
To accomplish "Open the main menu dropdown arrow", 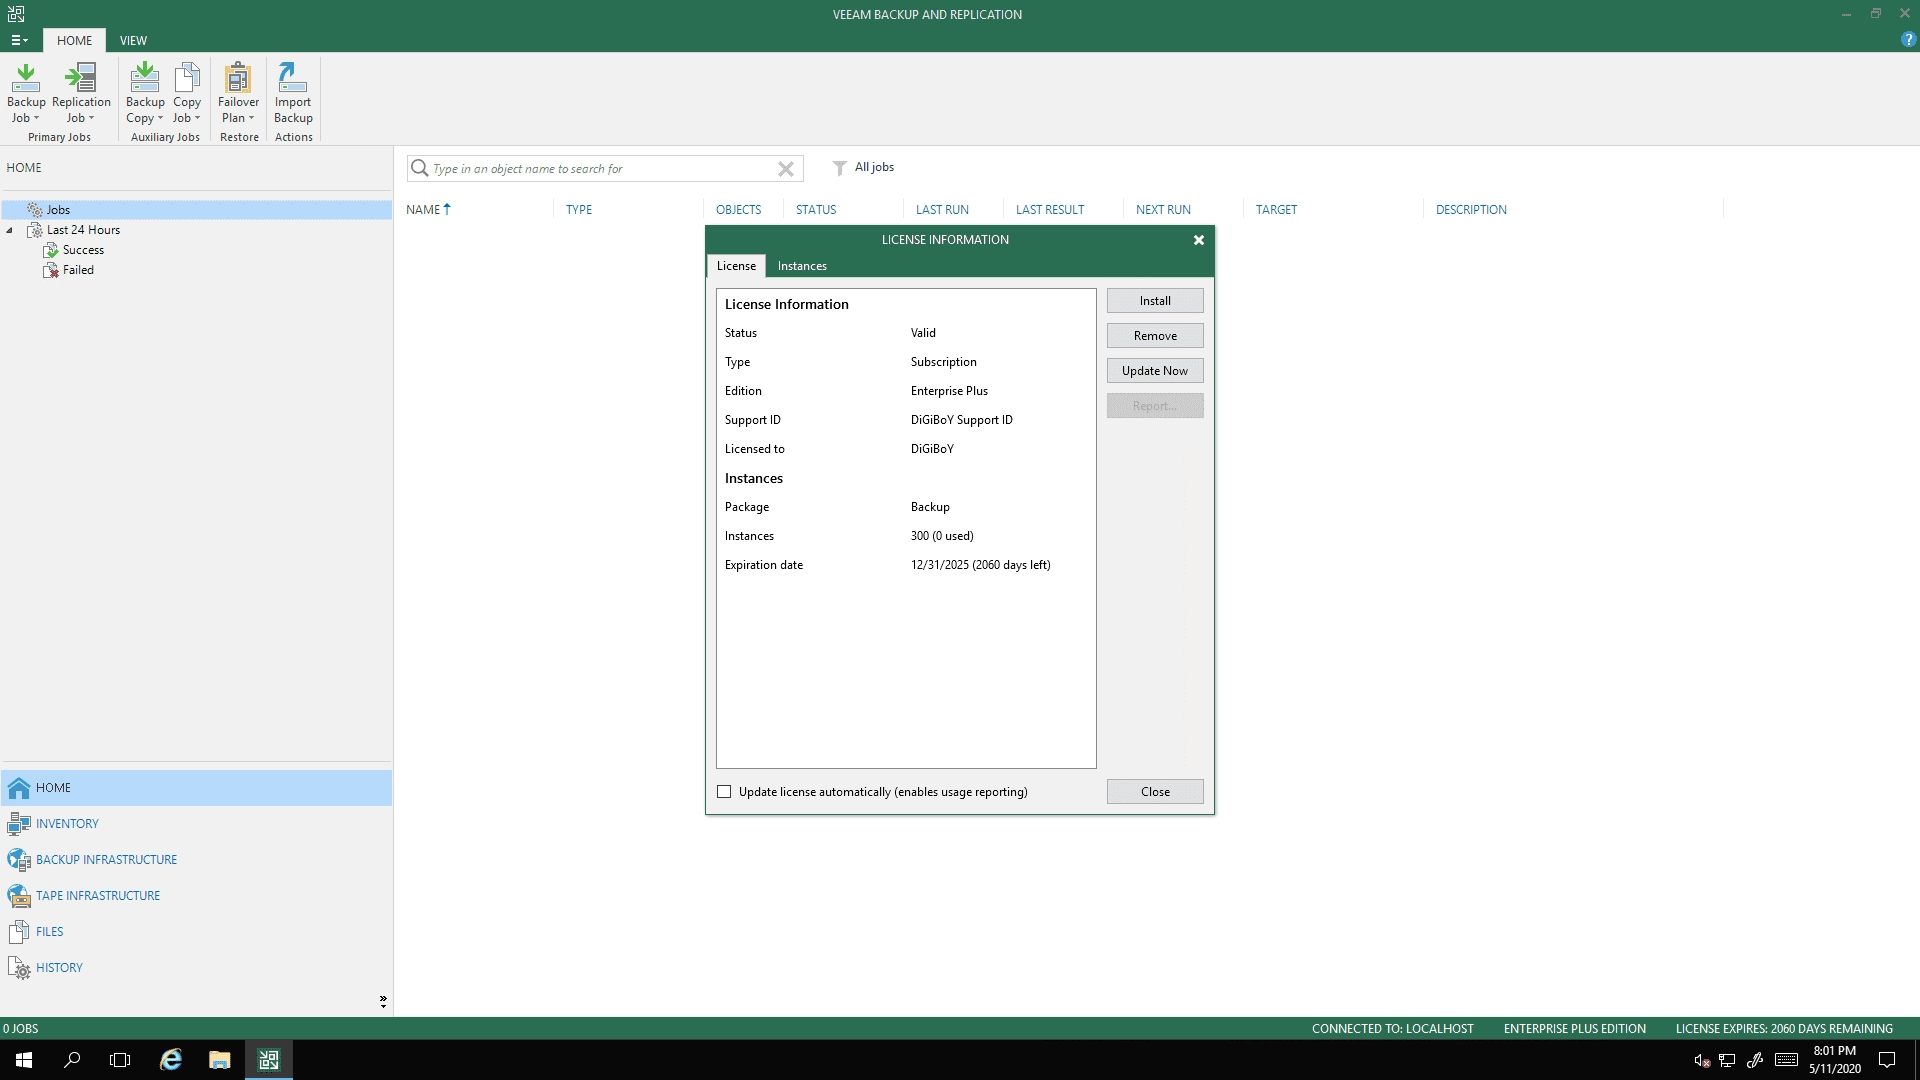I will (x=26, y=41).
